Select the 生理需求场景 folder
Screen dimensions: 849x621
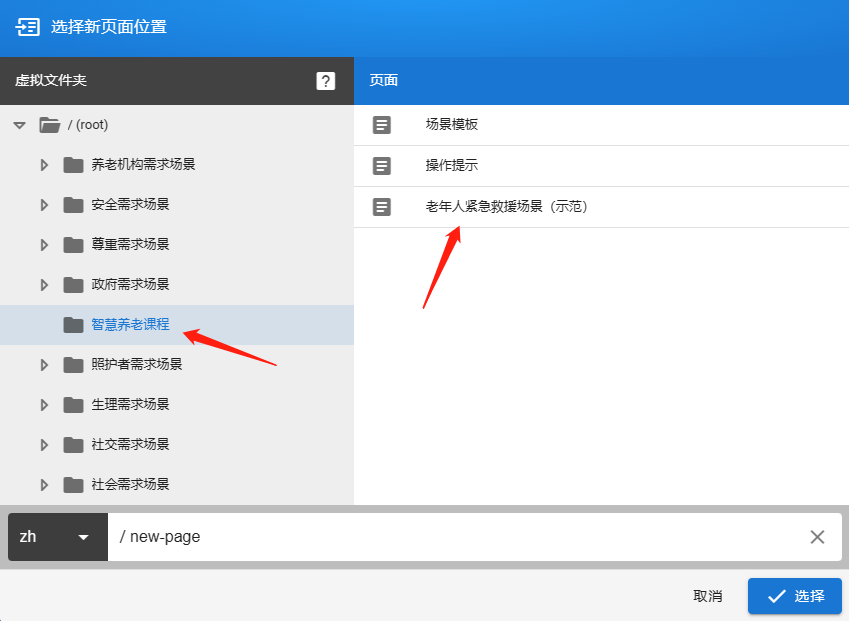[x=130, y=405]
